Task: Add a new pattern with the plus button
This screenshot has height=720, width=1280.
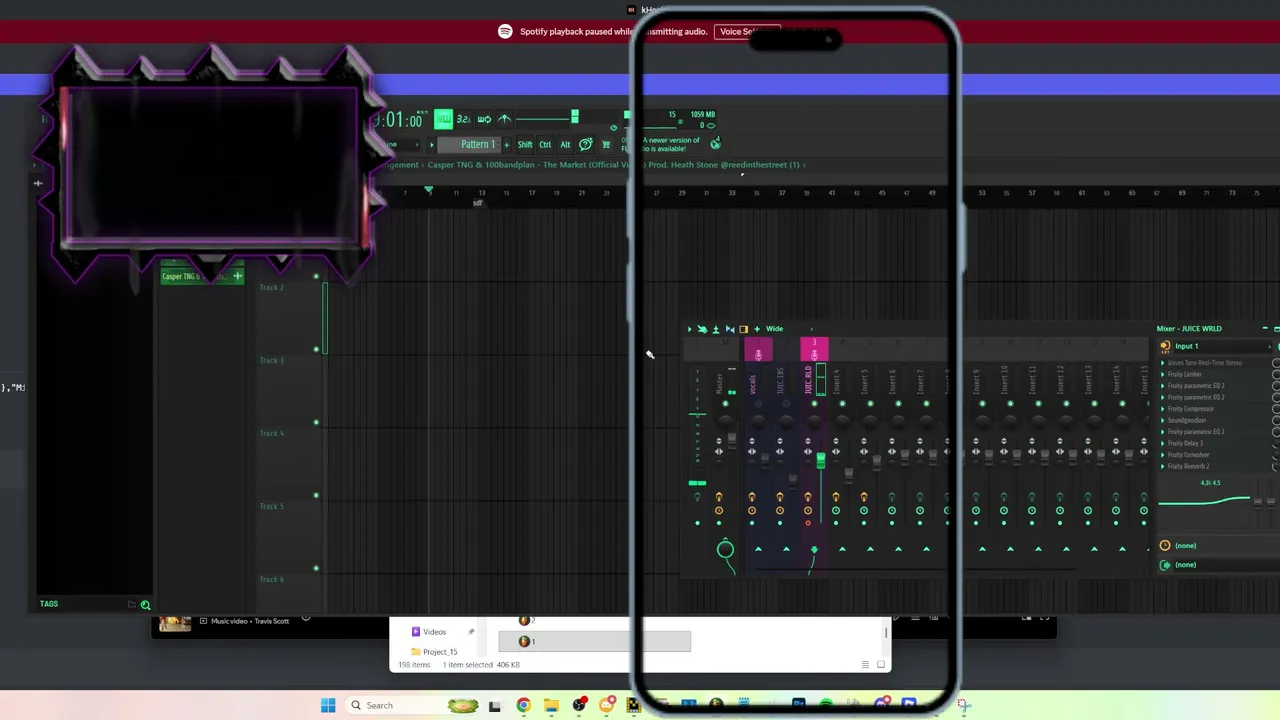Action: [x=506, y=144]
